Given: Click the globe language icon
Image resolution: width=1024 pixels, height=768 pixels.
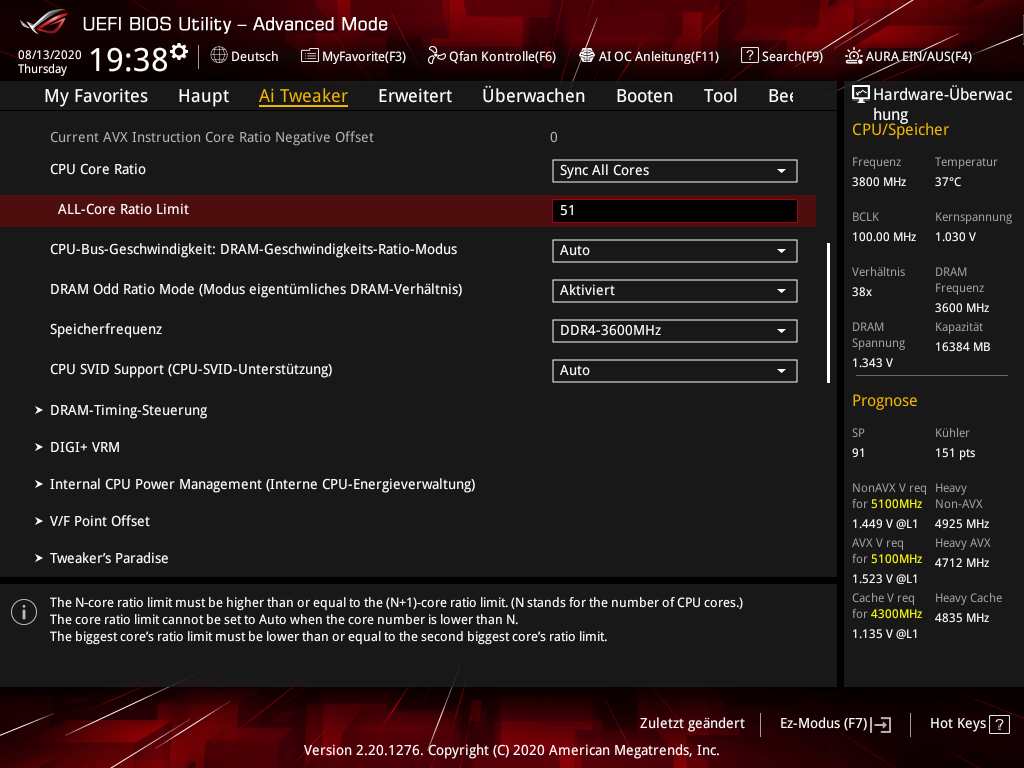Looking at the screenshot, I should [x=219, y=56].
